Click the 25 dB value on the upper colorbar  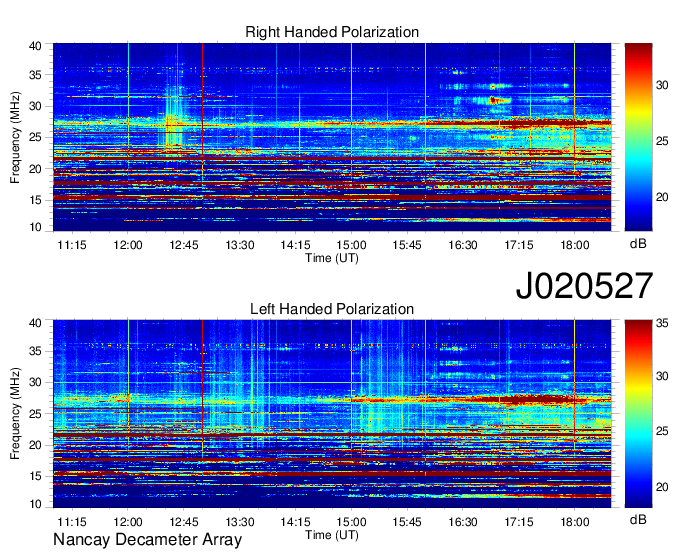click(x=662, y=141)
